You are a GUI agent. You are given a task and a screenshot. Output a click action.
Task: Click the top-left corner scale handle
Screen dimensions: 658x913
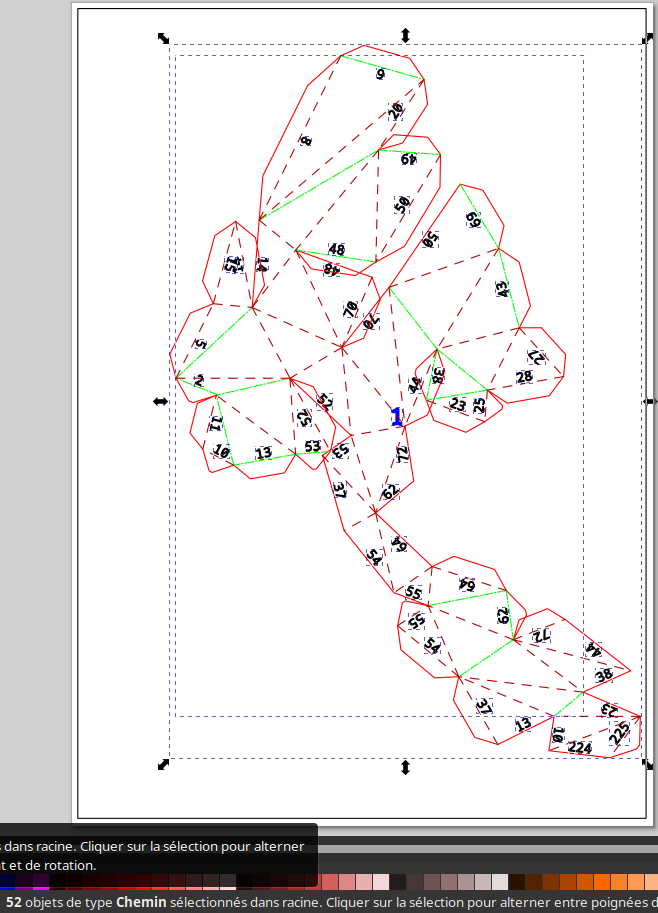coord(164,38)
